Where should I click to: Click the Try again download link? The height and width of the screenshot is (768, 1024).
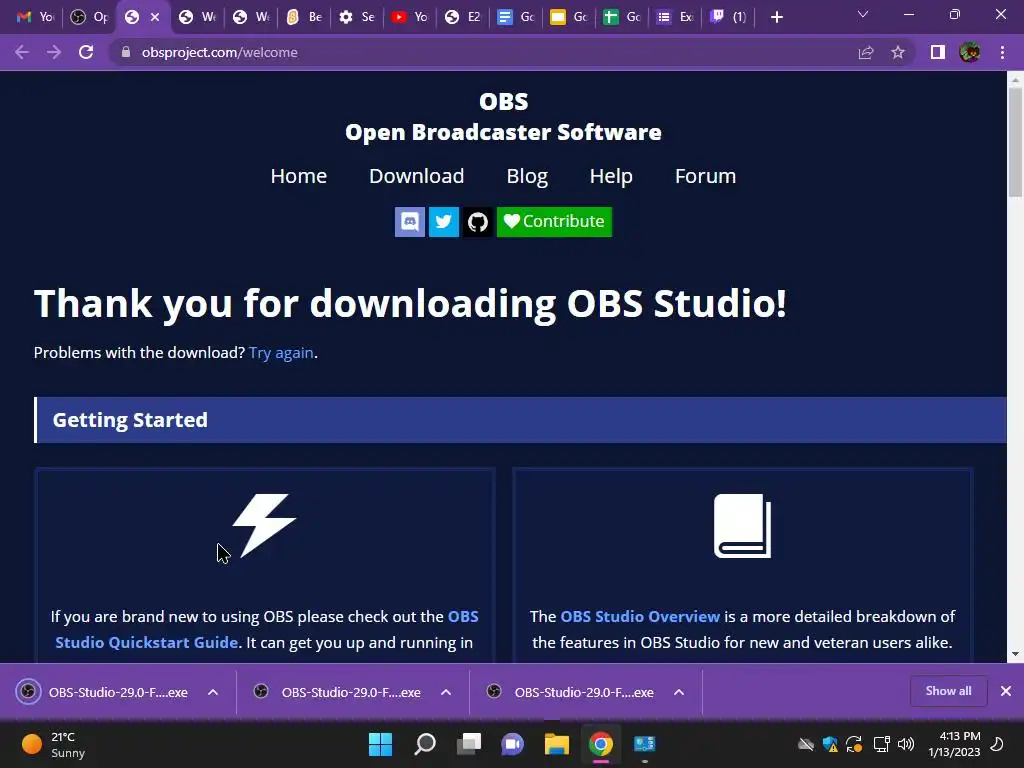pyautogui.click(x=281, y=353)
